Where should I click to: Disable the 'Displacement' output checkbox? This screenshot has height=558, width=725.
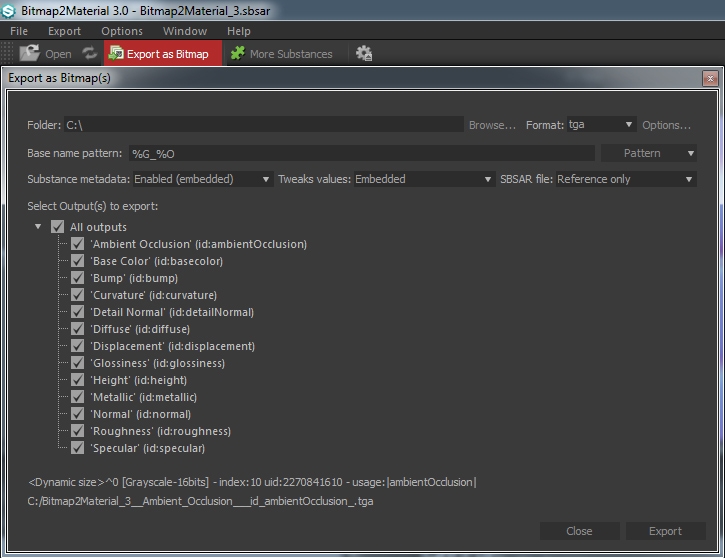[x=77, y=346]
